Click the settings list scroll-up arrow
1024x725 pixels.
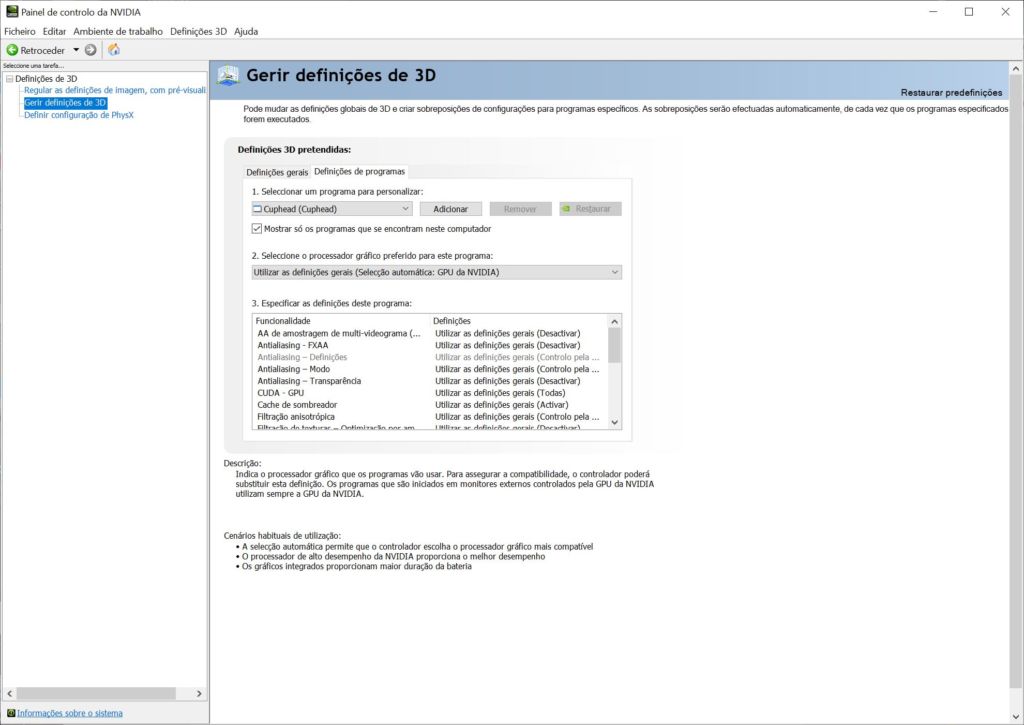(x=615, y=321)
